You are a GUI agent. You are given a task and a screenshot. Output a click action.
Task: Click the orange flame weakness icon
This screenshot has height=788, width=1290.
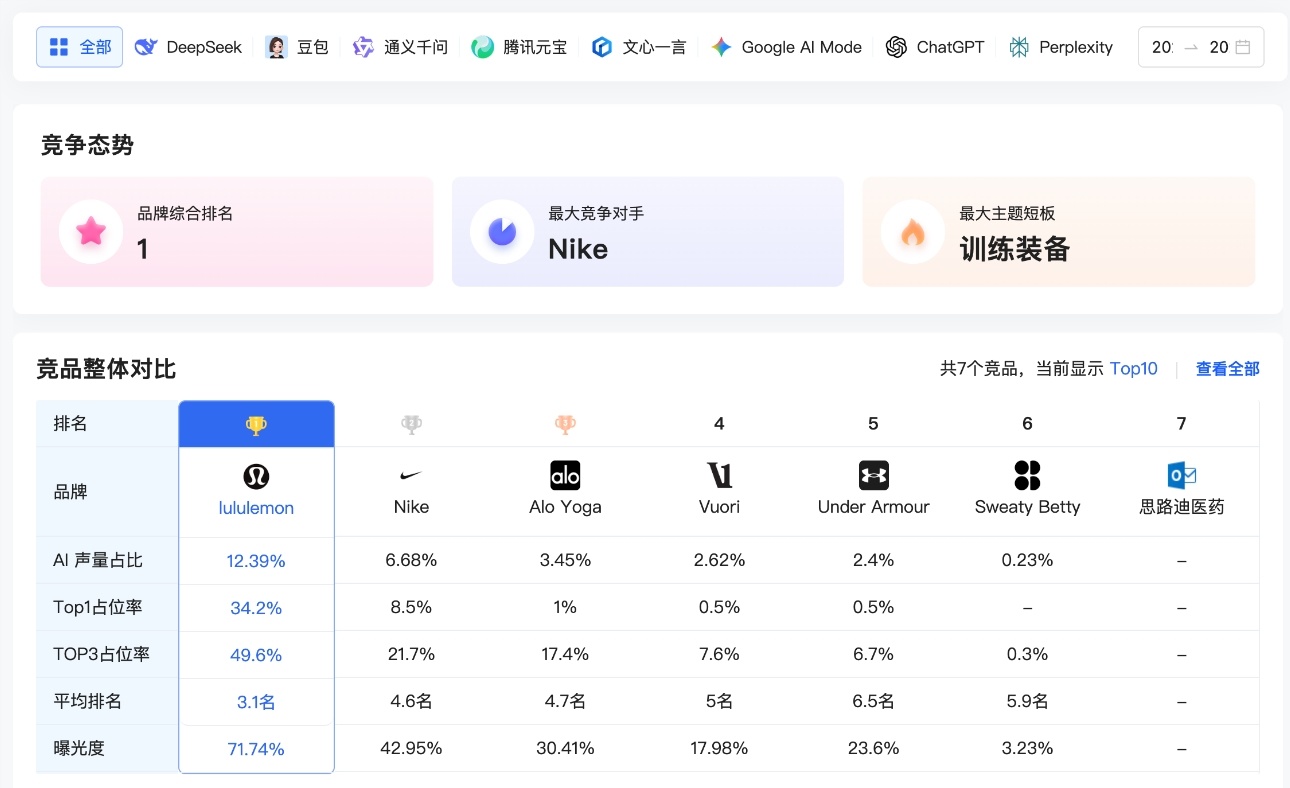point(913,232)
